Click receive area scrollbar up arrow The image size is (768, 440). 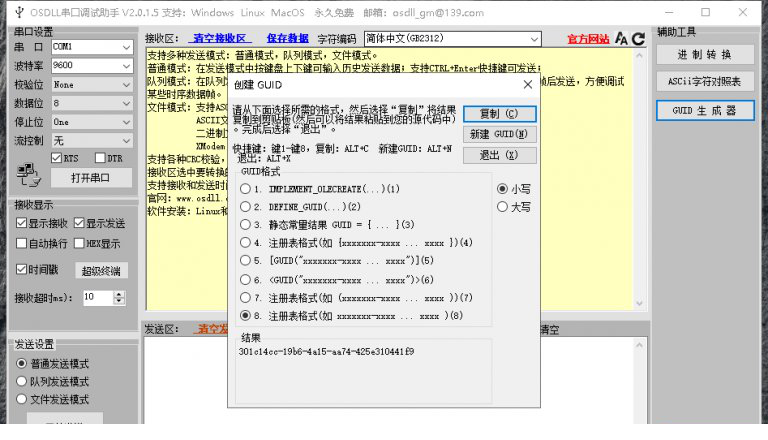coord(639,55)
